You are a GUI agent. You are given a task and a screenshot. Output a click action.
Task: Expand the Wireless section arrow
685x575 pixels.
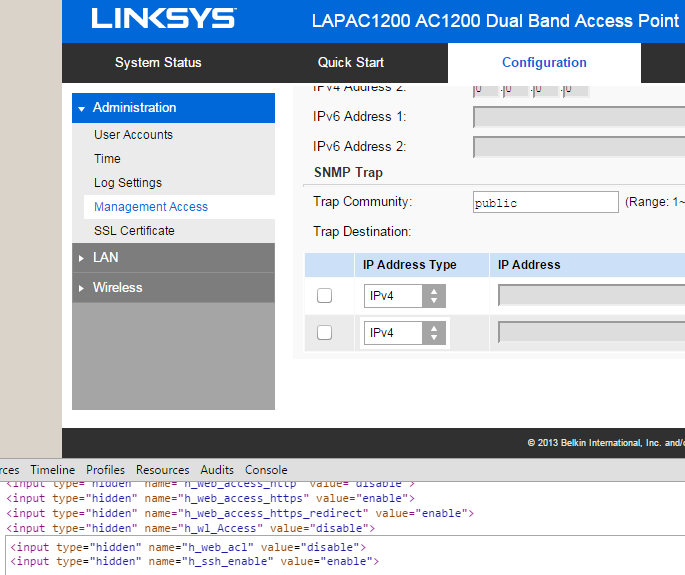pos(81,288)
